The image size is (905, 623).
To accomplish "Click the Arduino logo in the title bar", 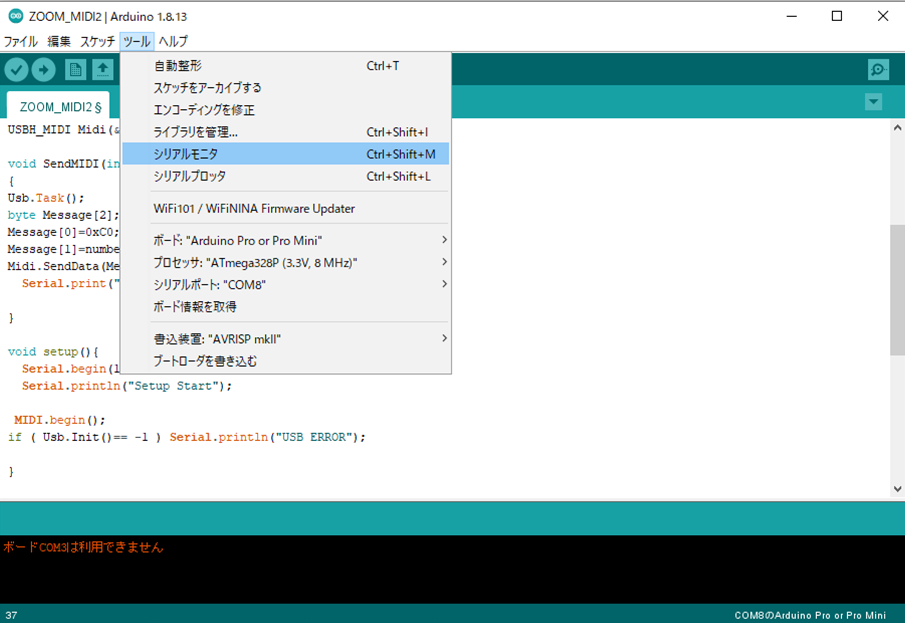I will [x=16, y=16].
